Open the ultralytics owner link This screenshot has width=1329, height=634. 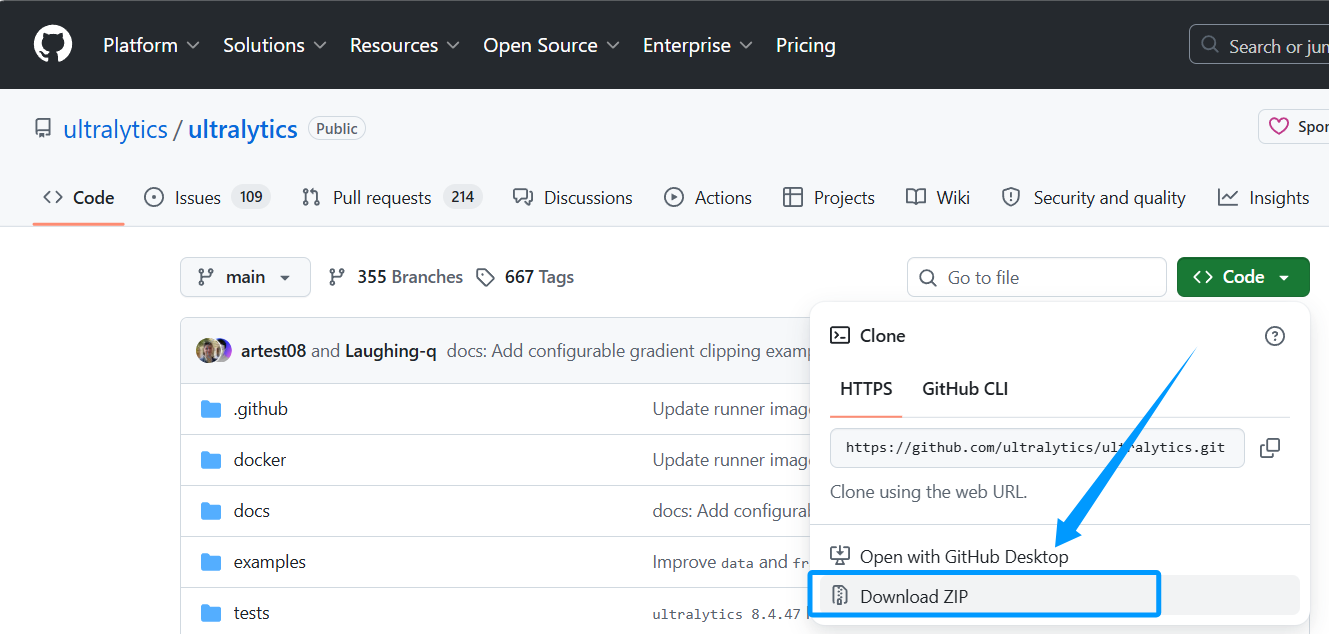click(115, 129)
